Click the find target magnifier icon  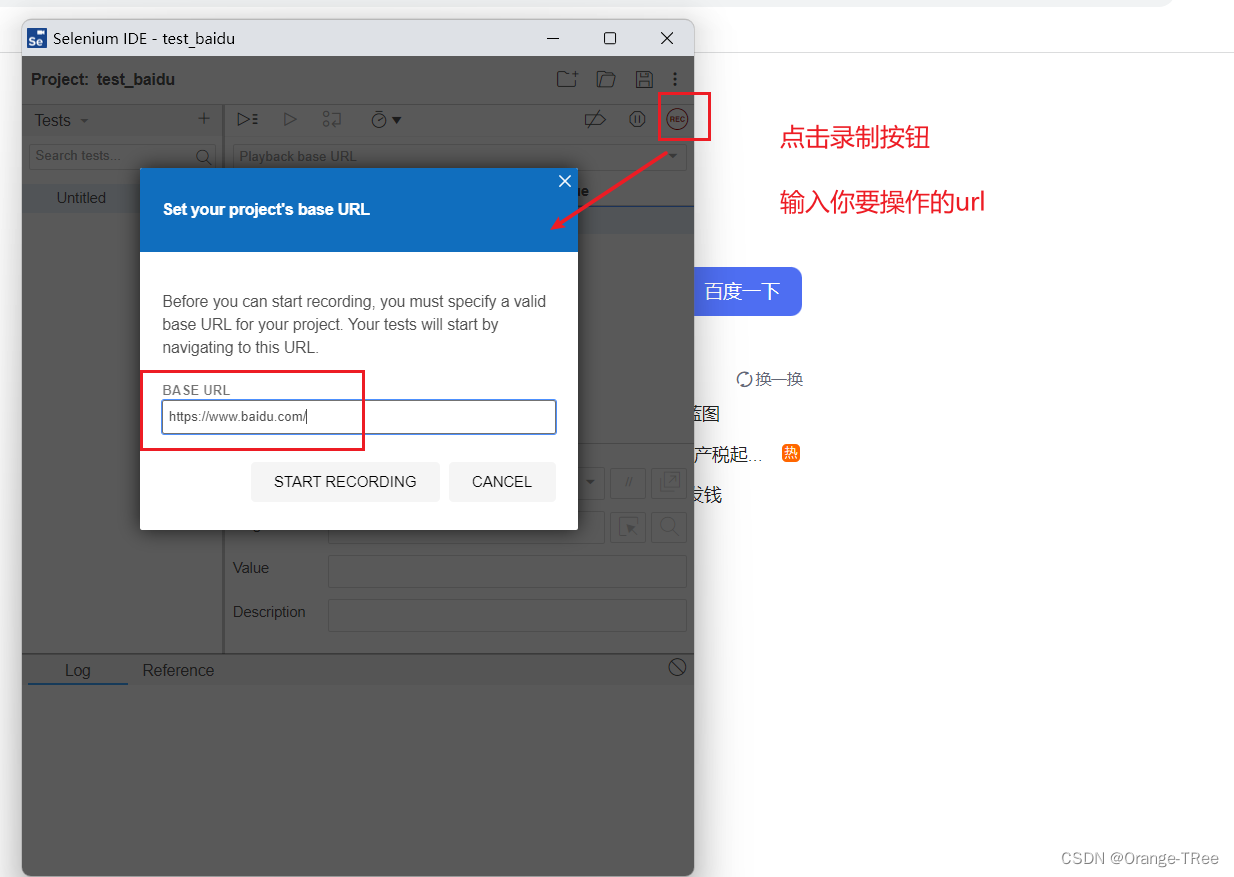tap(668, 527)
